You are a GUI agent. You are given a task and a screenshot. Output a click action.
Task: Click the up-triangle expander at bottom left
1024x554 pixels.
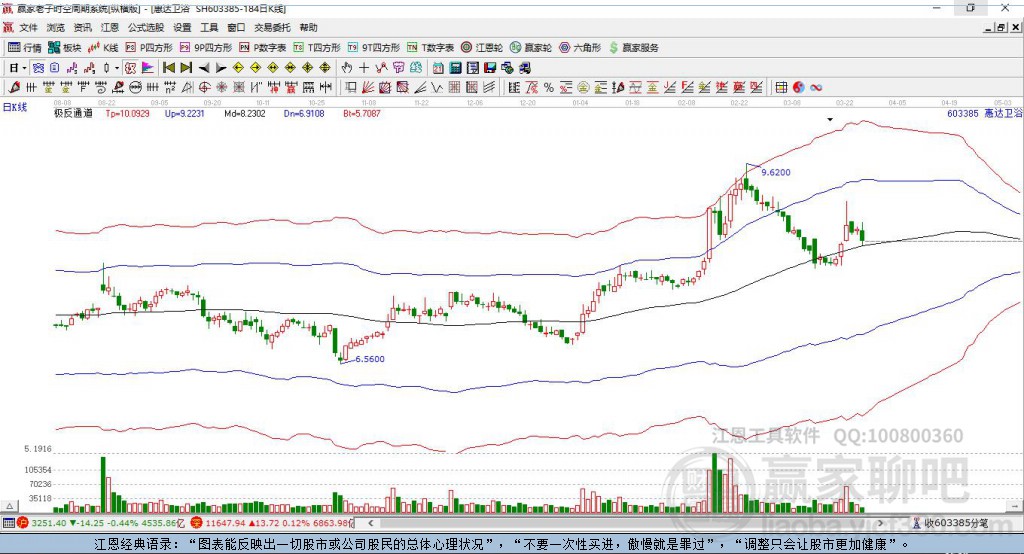pos(9,506)
